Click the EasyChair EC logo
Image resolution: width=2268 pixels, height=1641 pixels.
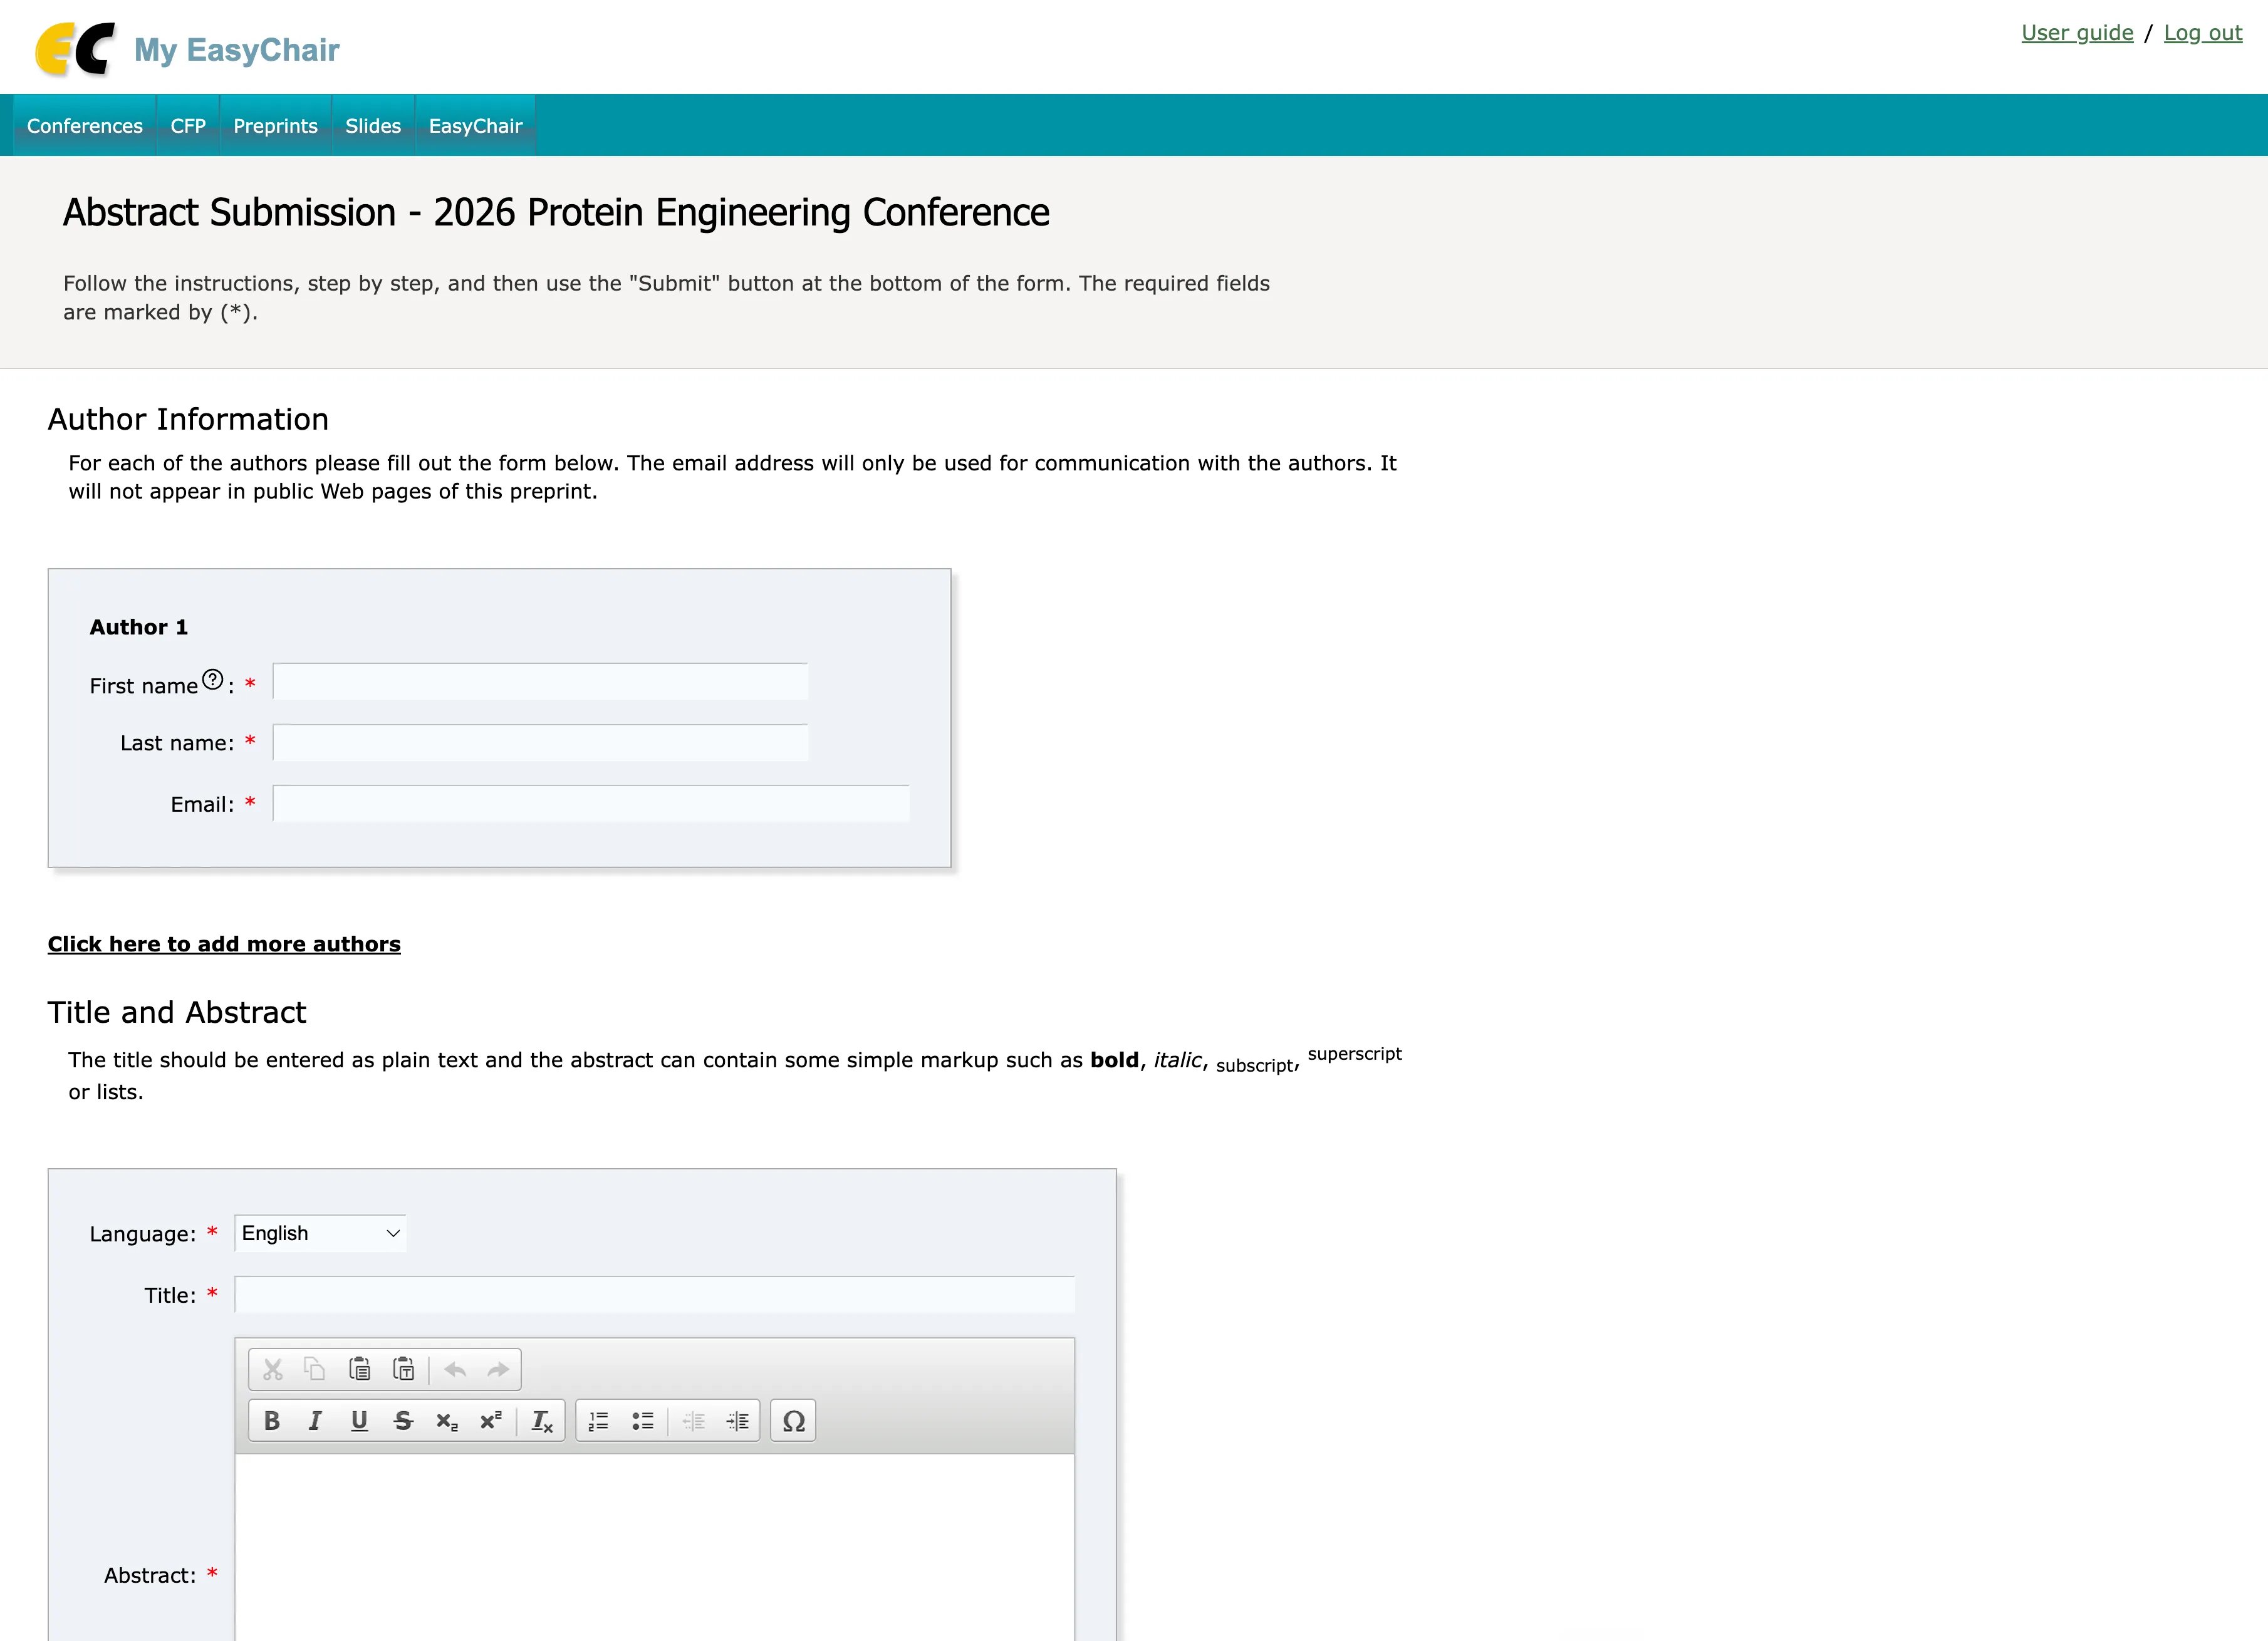click(76, 49)
